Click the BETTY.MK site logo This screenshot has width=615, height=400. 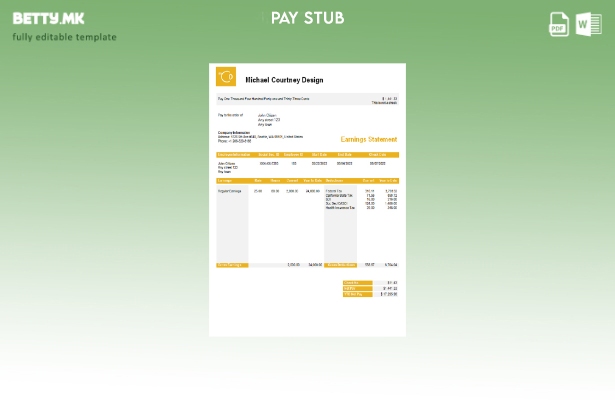(48, 18)
